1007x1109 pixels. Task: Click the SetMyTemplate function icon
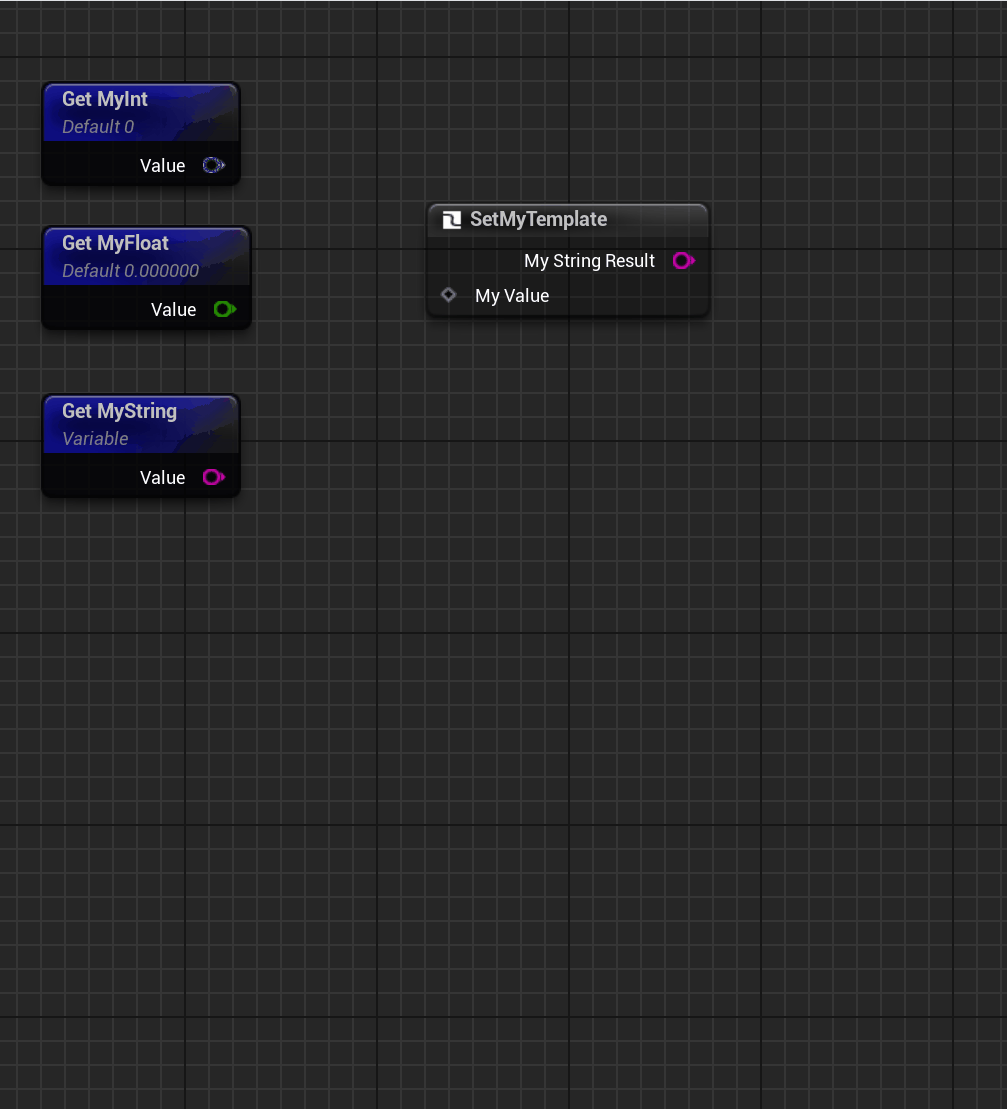click(451, 220)
